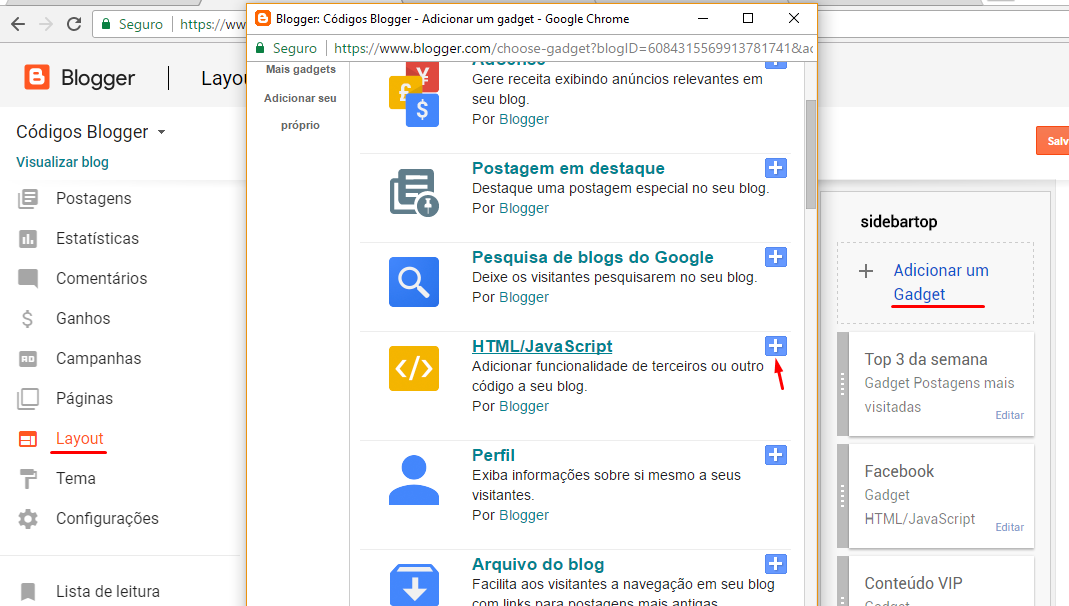Click the Perfil person icon
Screen dimensions: 1069x606
tap(414, 480)
